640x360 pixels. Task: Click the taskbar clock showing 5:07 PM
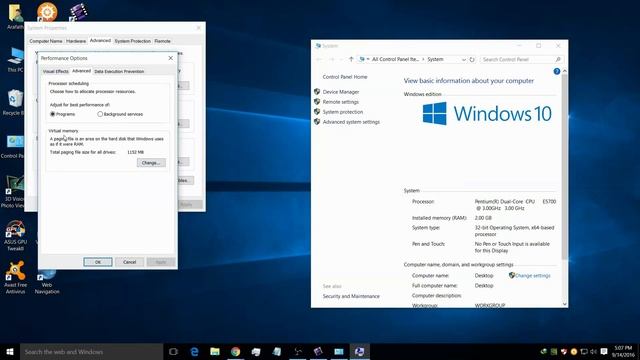(x=623, y=351)
